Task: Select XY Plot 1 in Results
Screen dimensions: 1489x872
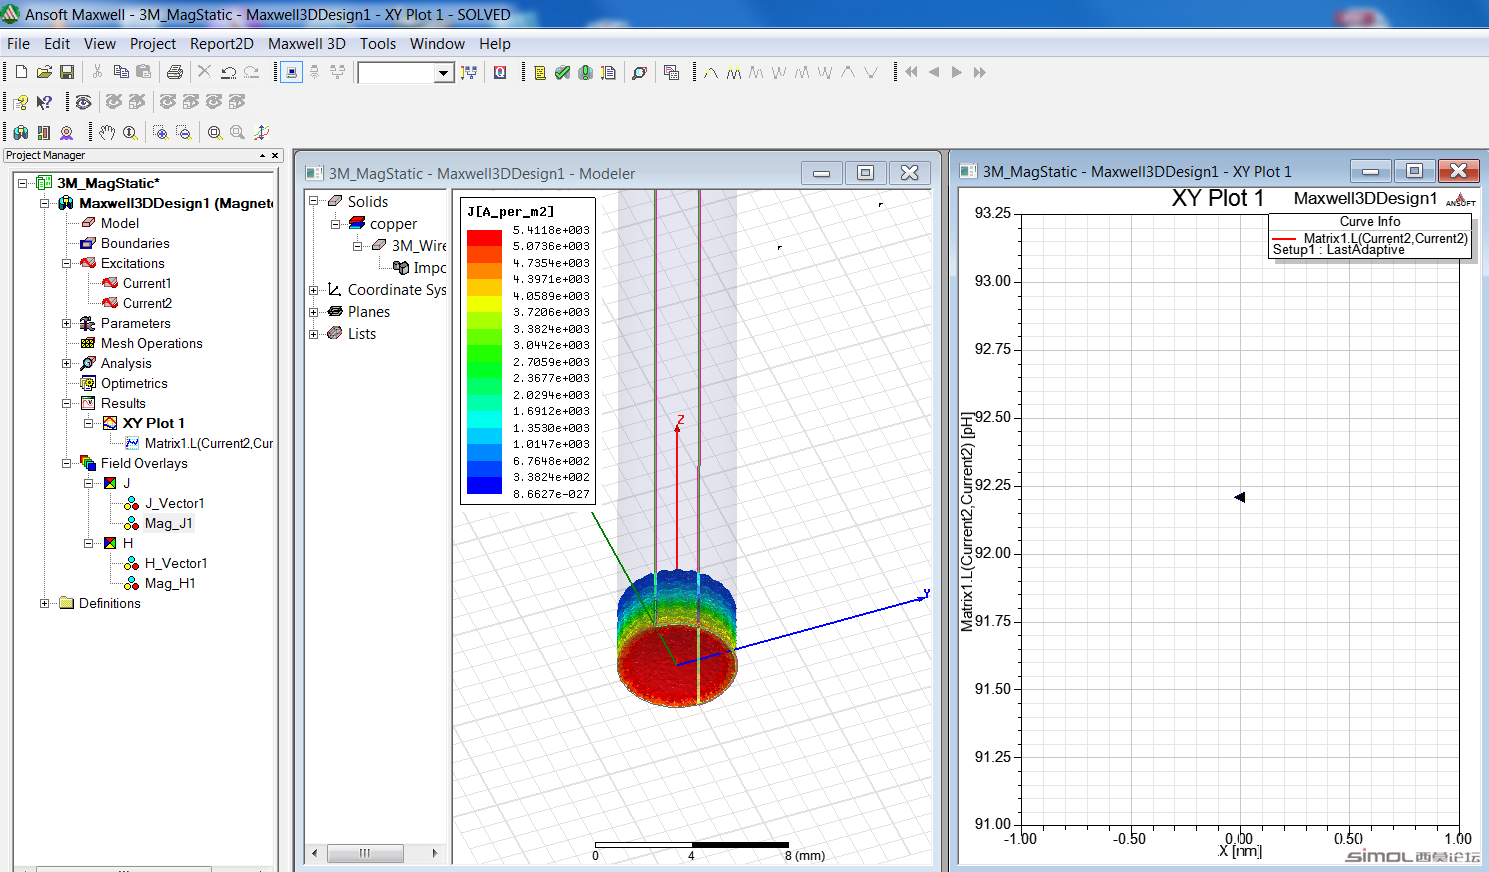Action: 153,423
